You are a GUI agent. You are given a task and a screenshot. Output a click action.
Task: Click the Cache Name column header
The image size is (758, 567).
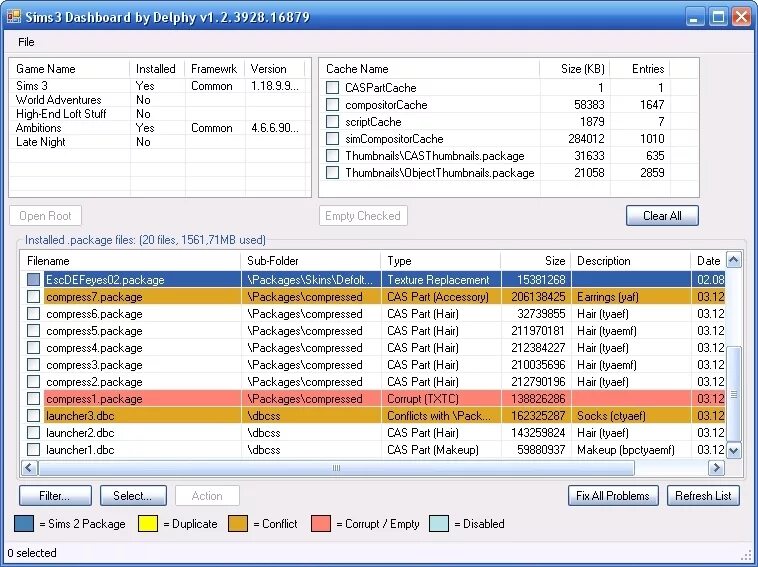pyautogui.click(x=429, y=69)
